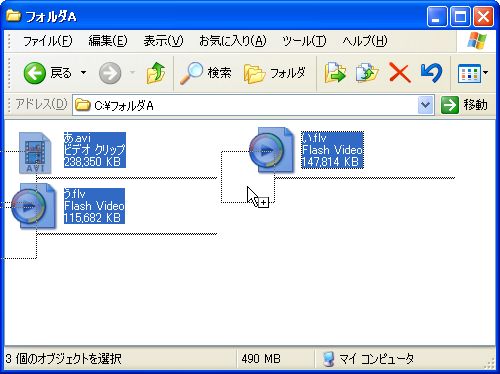
Task: Click the Move To folder icon
Action: tap(335, 73)
